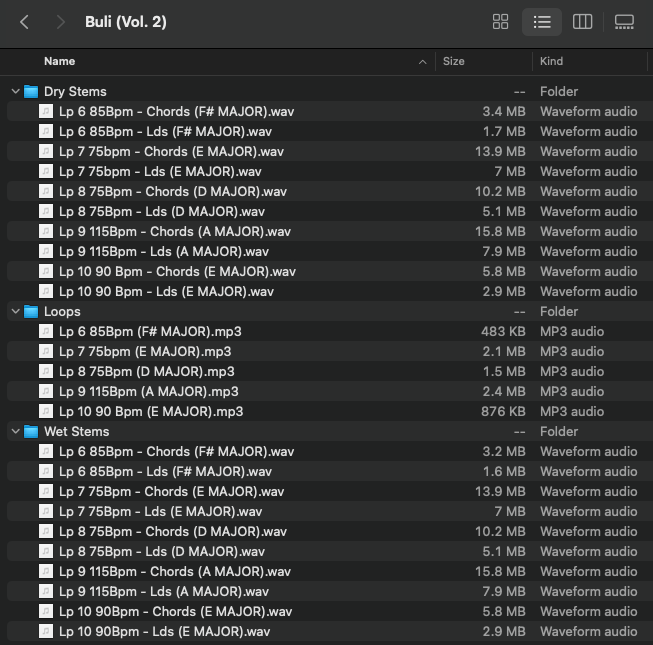Sort by Size column header
653x645 pixels.
(x=454, y=61)
